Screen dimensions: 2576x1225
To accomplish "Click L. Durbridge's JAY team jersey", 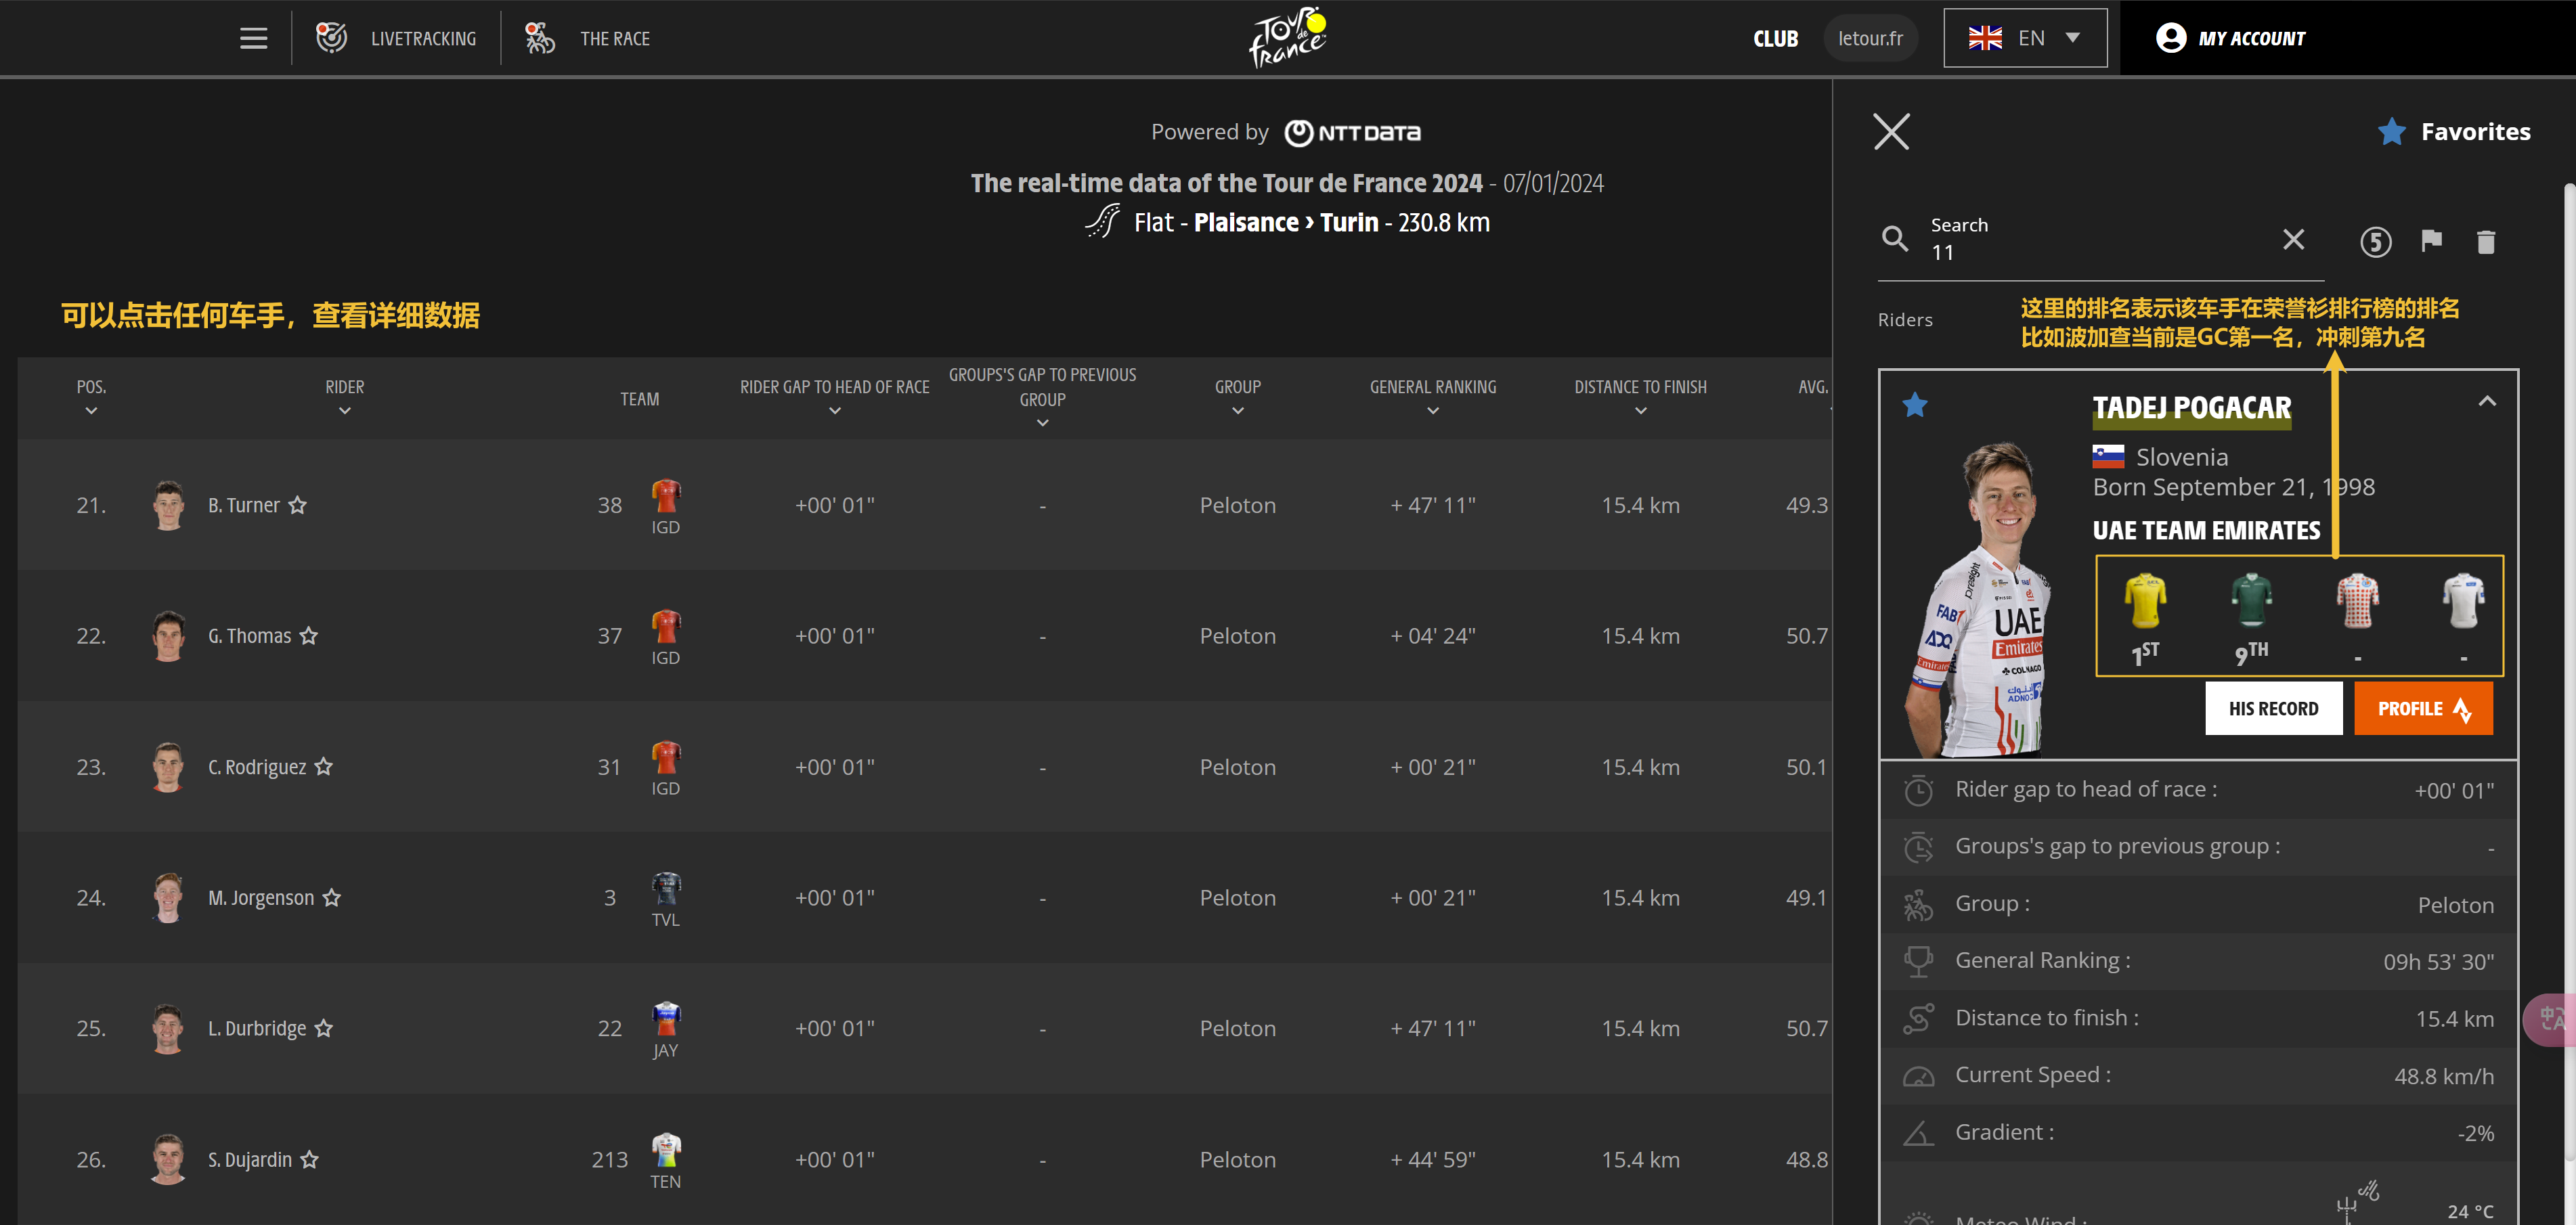I will coord(666,1018).
